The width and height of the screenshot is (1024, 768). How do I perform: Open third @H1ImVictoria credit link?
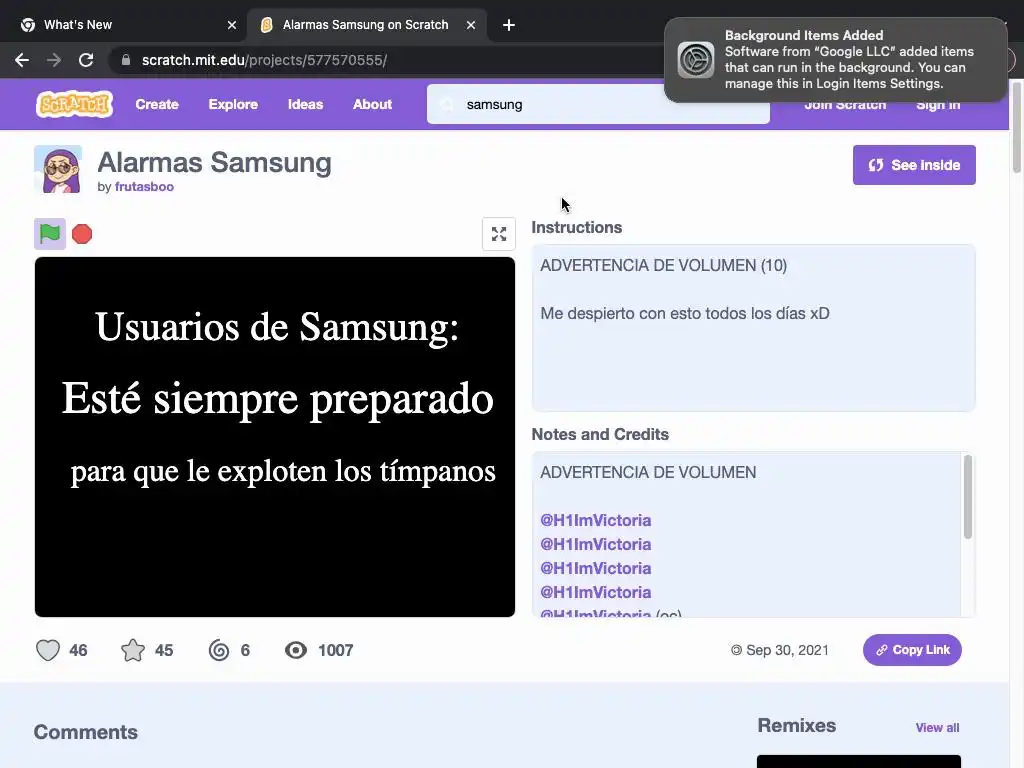(x=596, y=568)
